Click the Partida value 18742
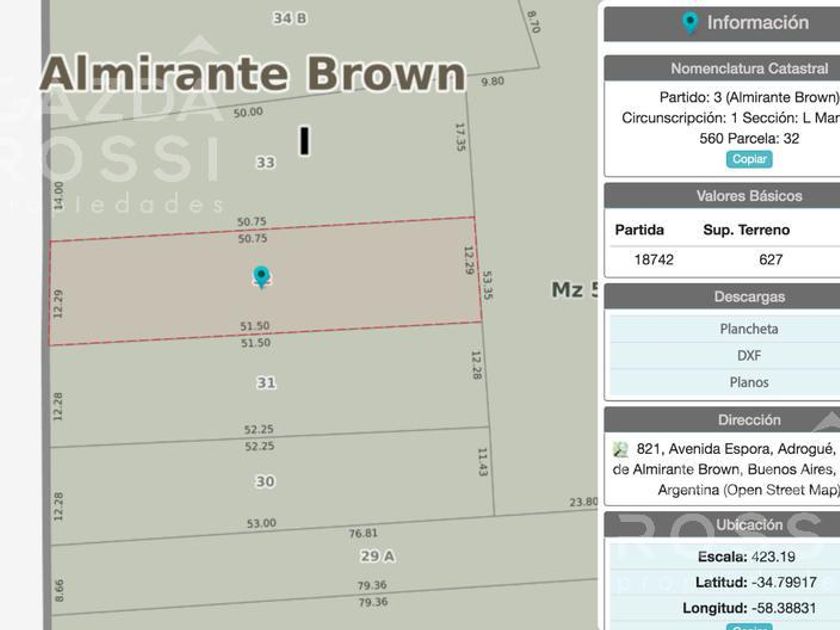The height and width of the screenshot is (630, 840). coord(654,259)
